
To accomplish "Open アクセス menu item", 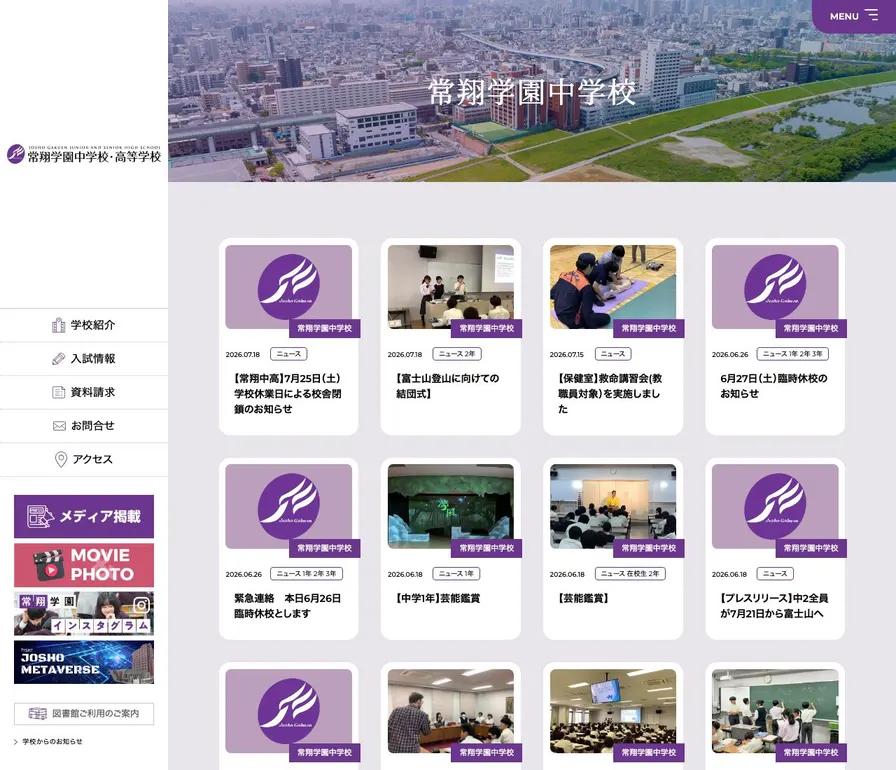I will [x=84, y=460].
